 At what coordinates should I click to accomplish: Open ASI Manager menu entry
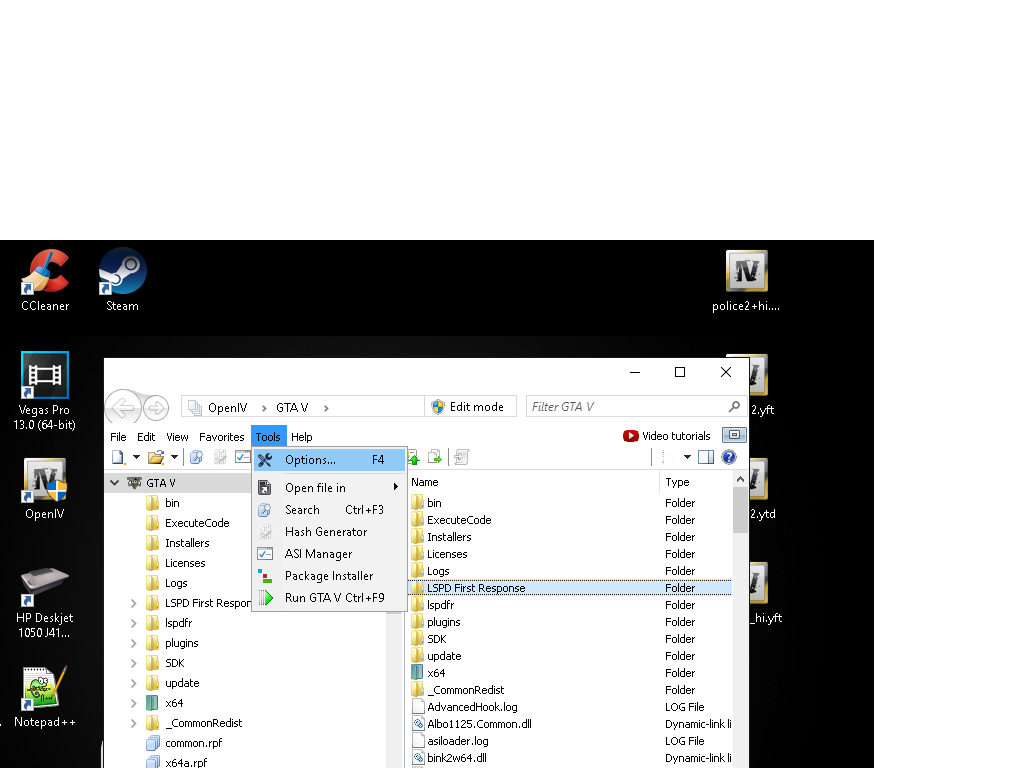tap(330, 554)
